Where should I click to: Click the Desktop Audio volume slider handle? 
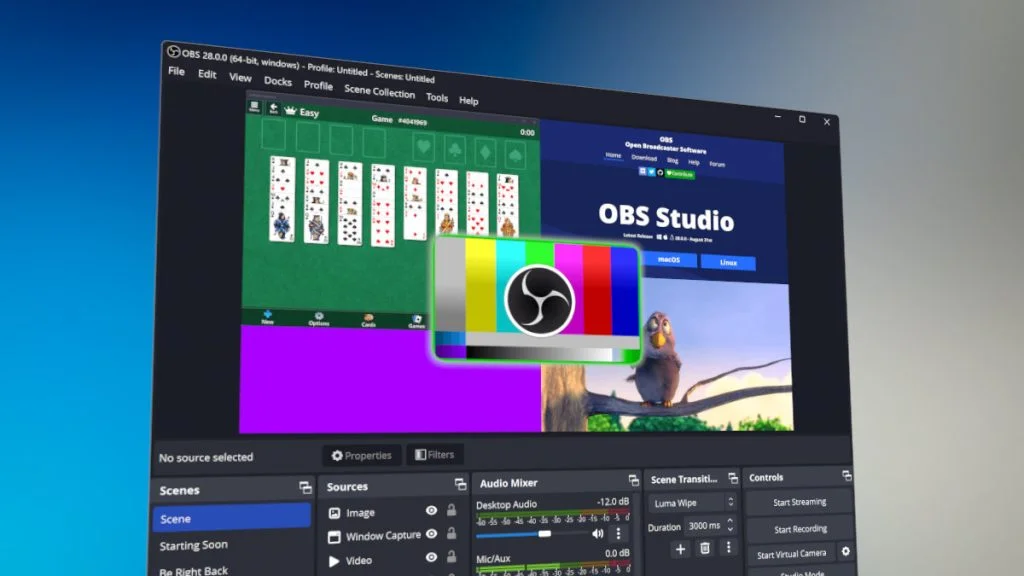click(544, 534)
